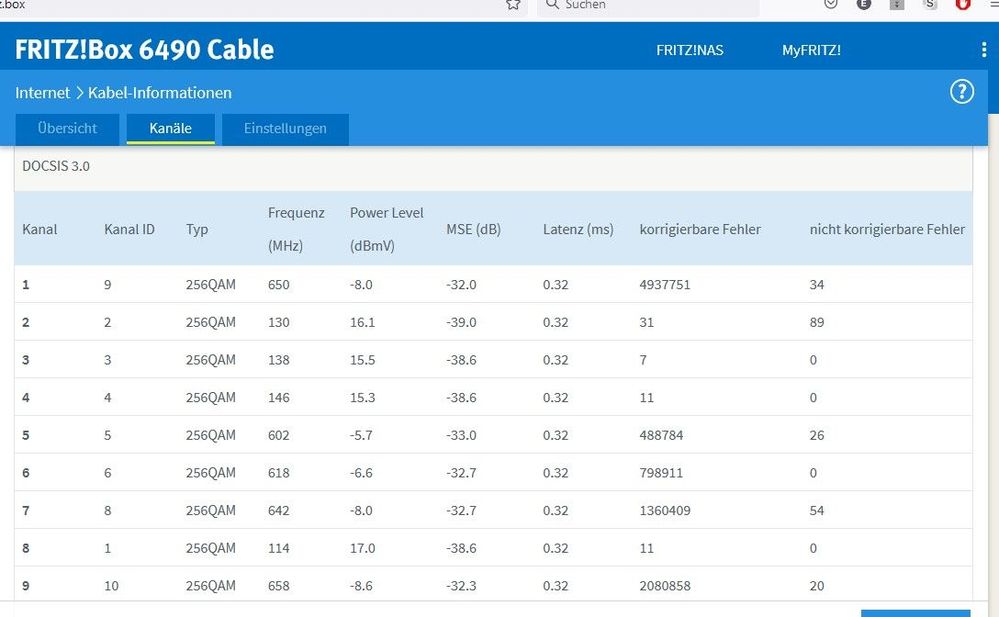Click the DOCSIS 3.0 section label
Screen dimensions: 999x617
coord(56,166)
